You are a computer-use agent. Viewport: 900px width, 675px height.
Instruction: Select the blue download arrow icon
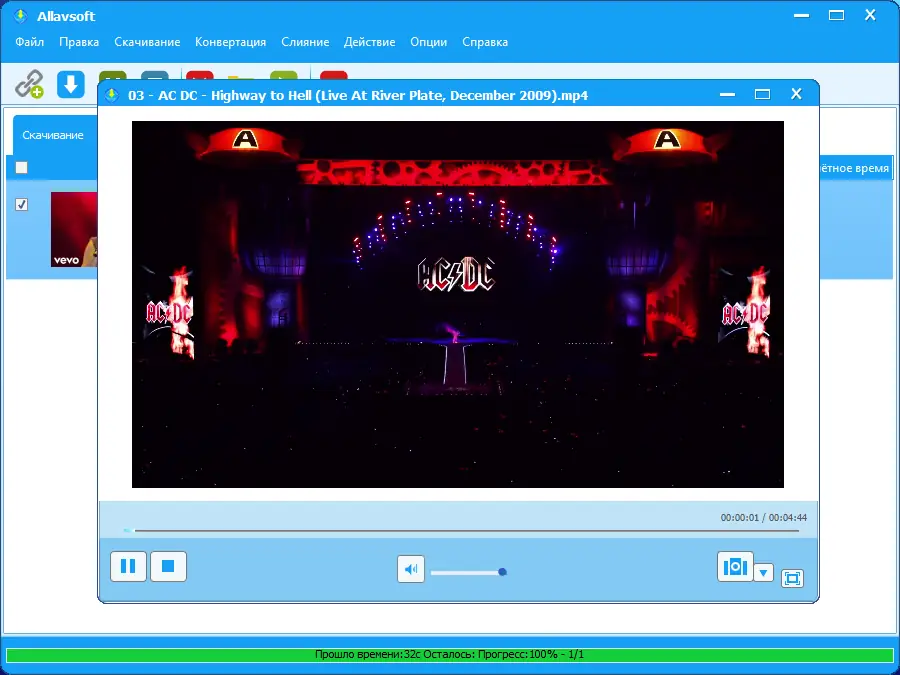point(70,84)
